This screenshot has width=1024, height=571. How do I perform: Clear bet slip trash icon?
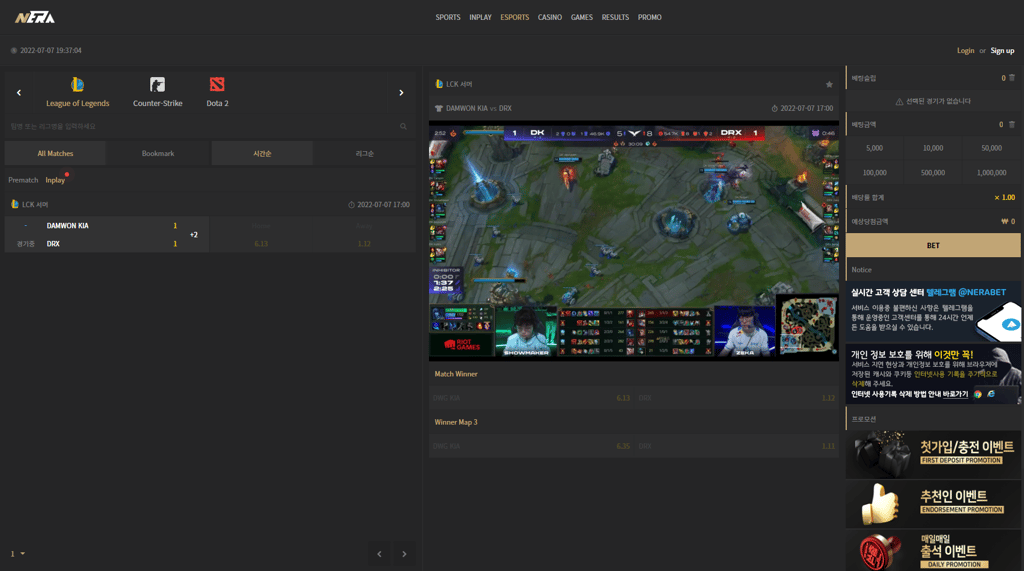click(1012, 78)
